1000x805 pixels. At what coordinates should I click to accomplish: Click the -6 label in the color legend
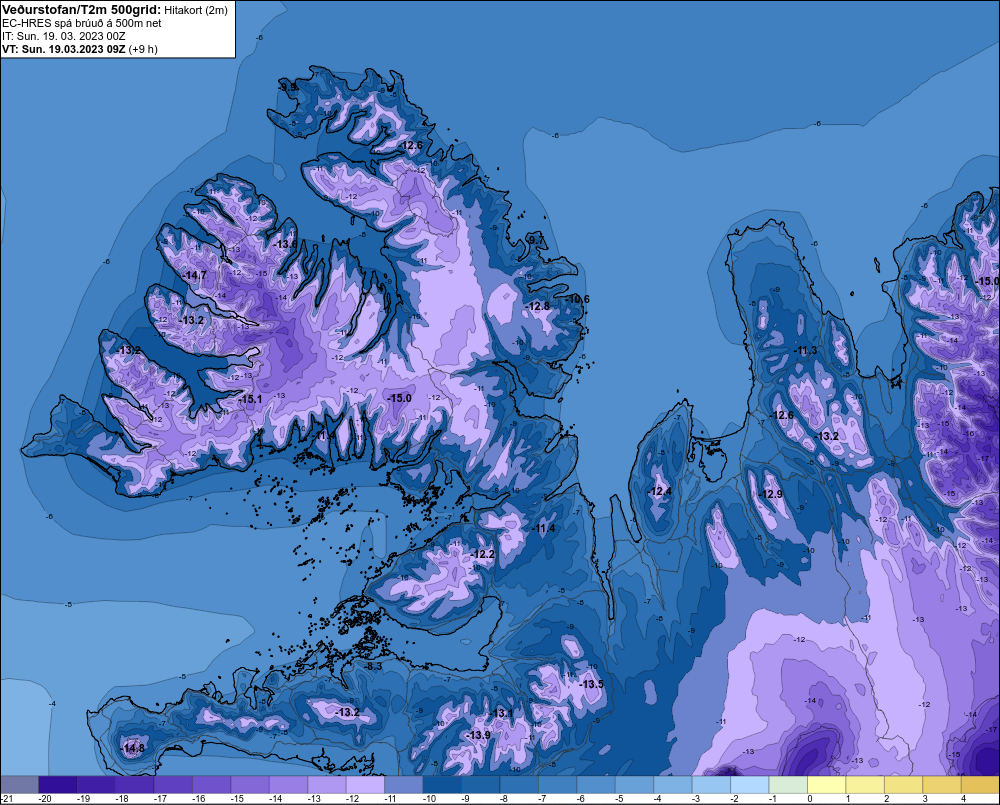click(580, 799)
